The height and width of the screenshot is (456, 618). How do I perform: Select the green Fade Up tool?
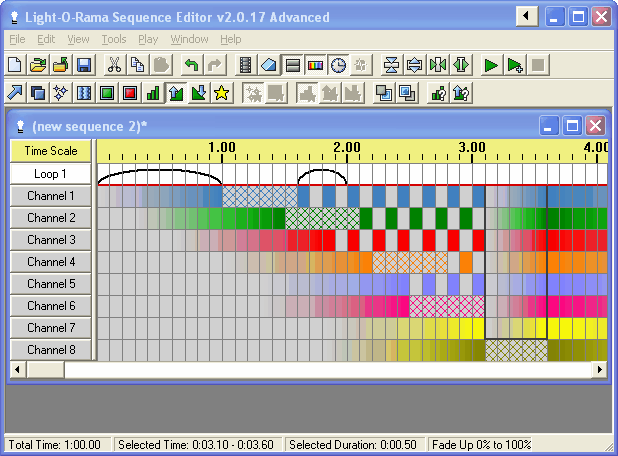pyautogui.click(x=176, y=93)
